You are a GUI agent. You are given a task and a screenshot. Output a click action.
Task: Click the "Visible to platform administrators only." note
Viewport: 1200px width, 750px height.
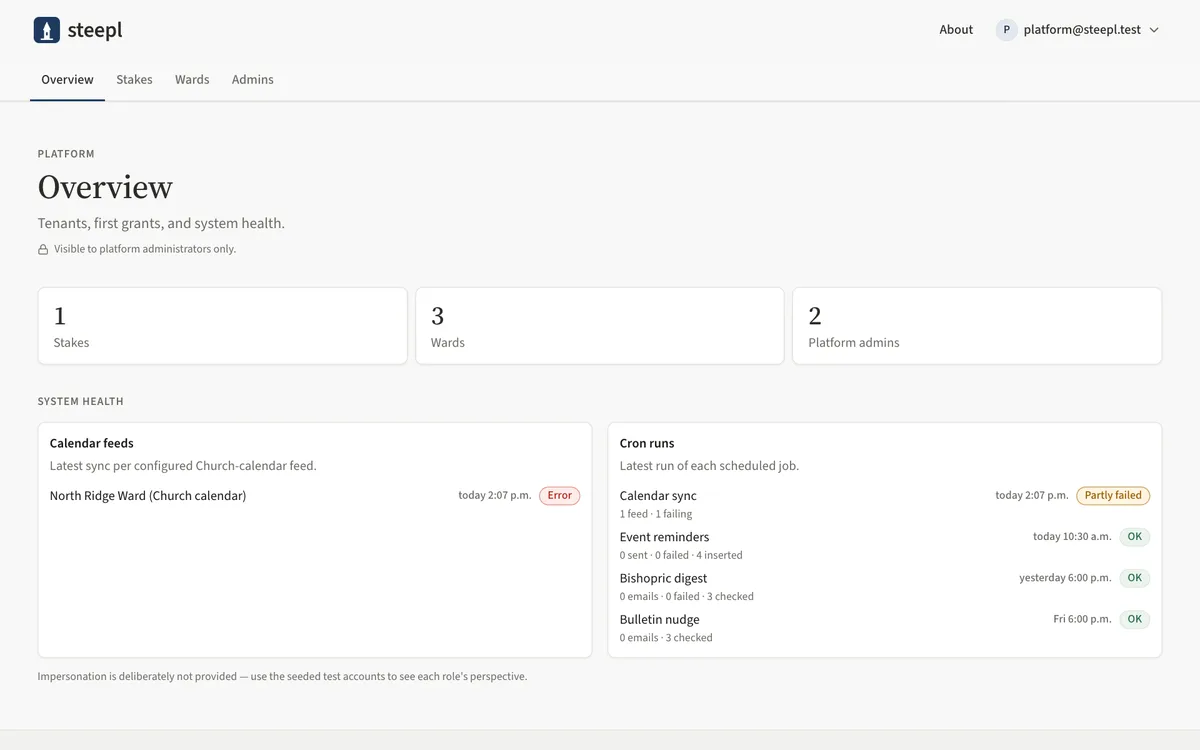145,249
